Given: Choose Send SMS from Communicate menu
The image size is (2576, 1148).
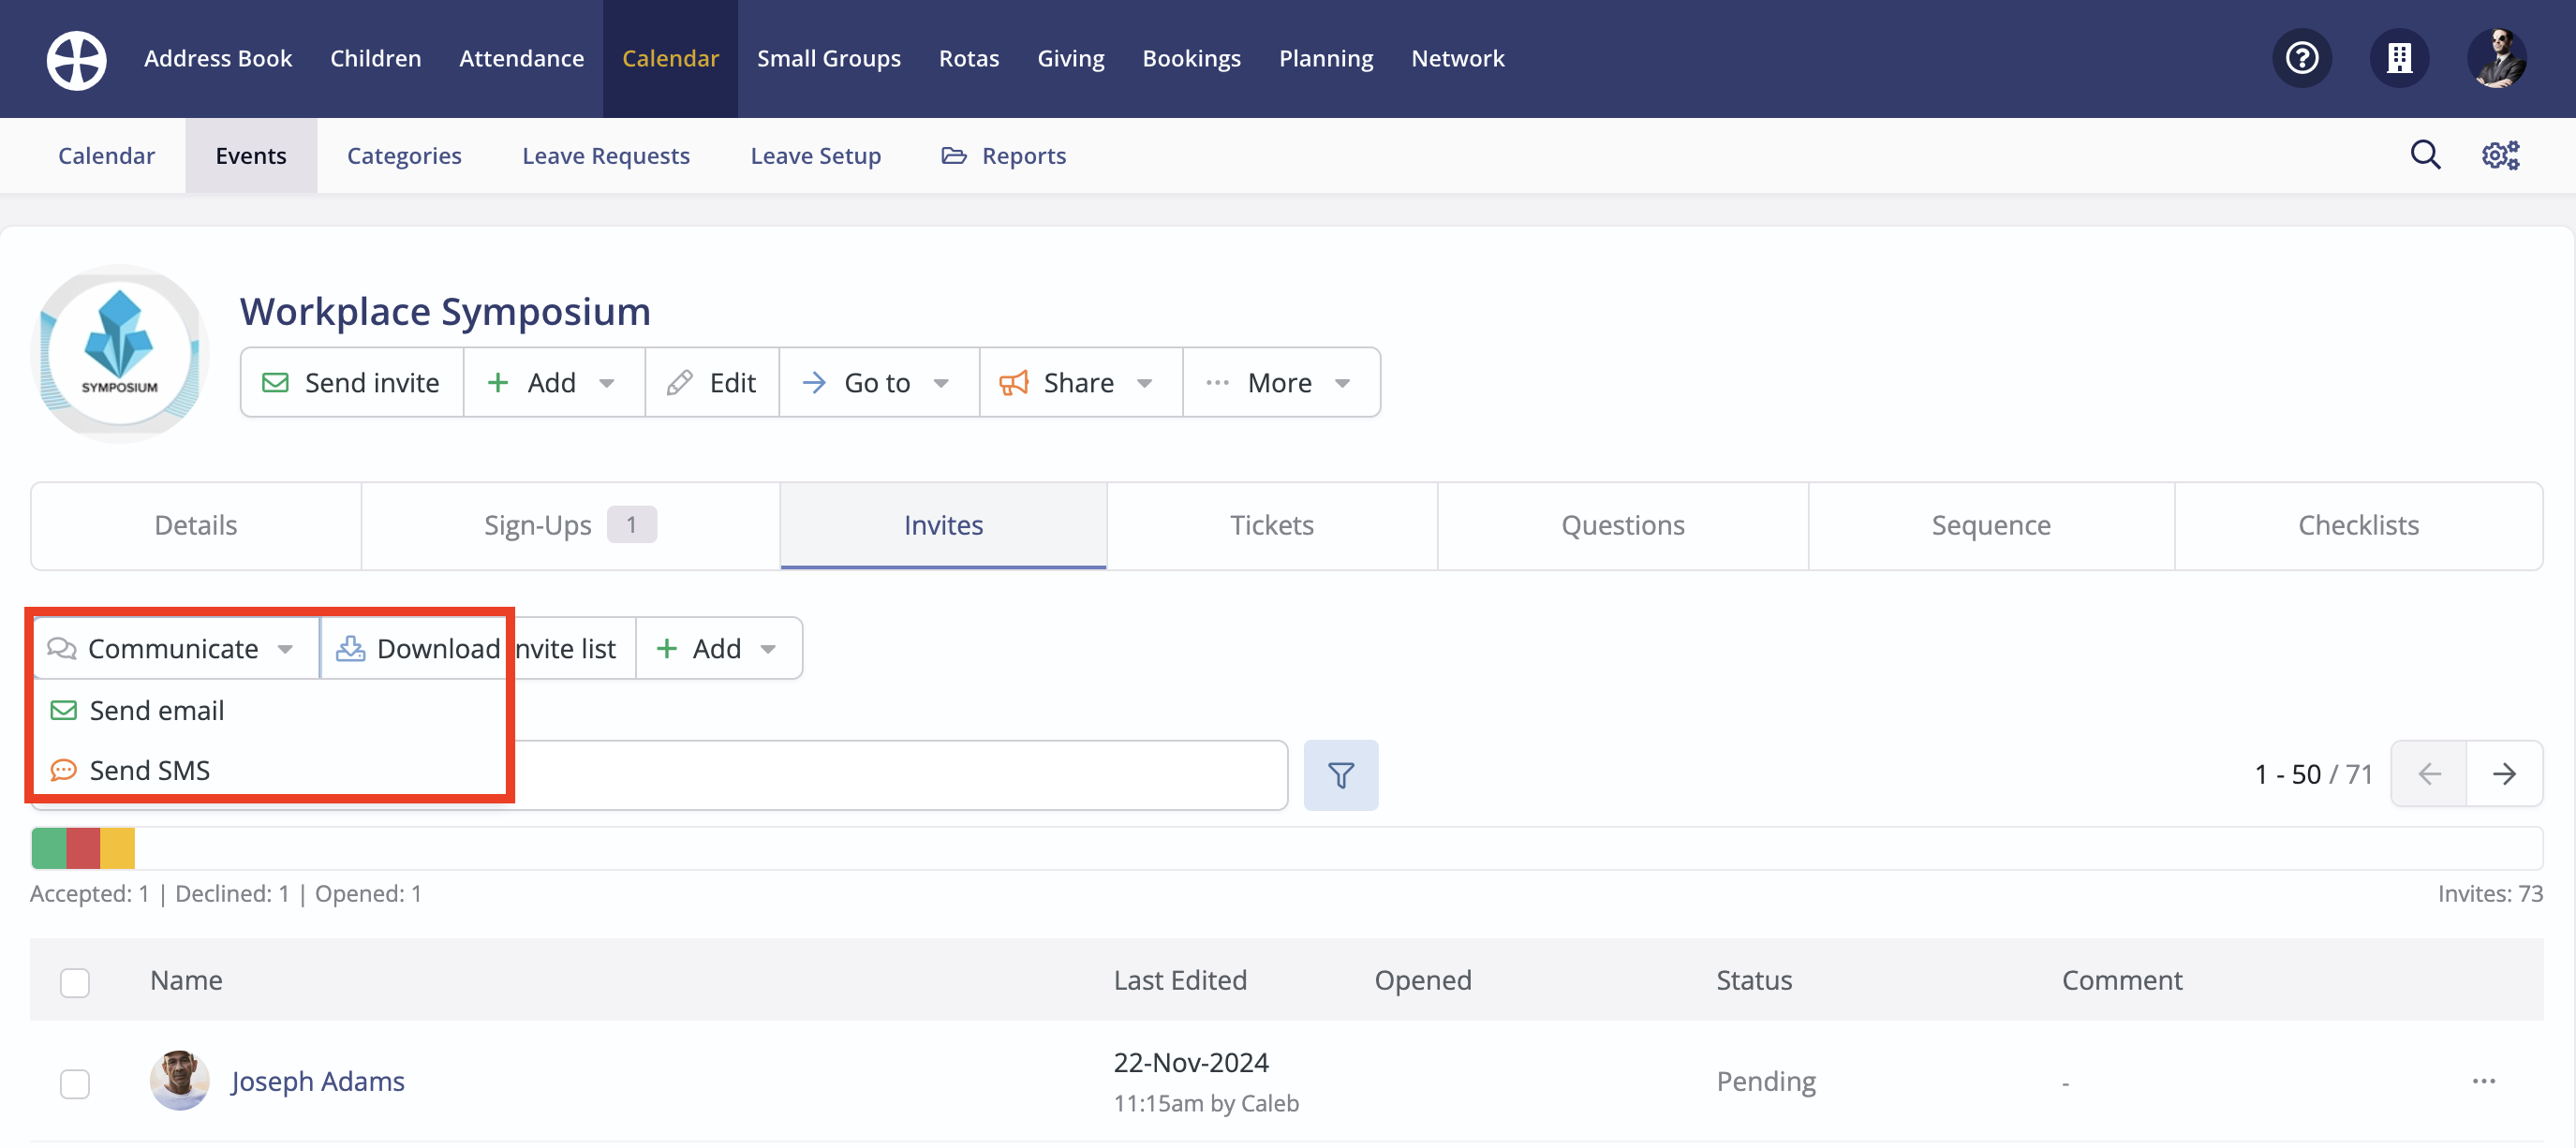Looking at the screenshot, I should point(149,770).
